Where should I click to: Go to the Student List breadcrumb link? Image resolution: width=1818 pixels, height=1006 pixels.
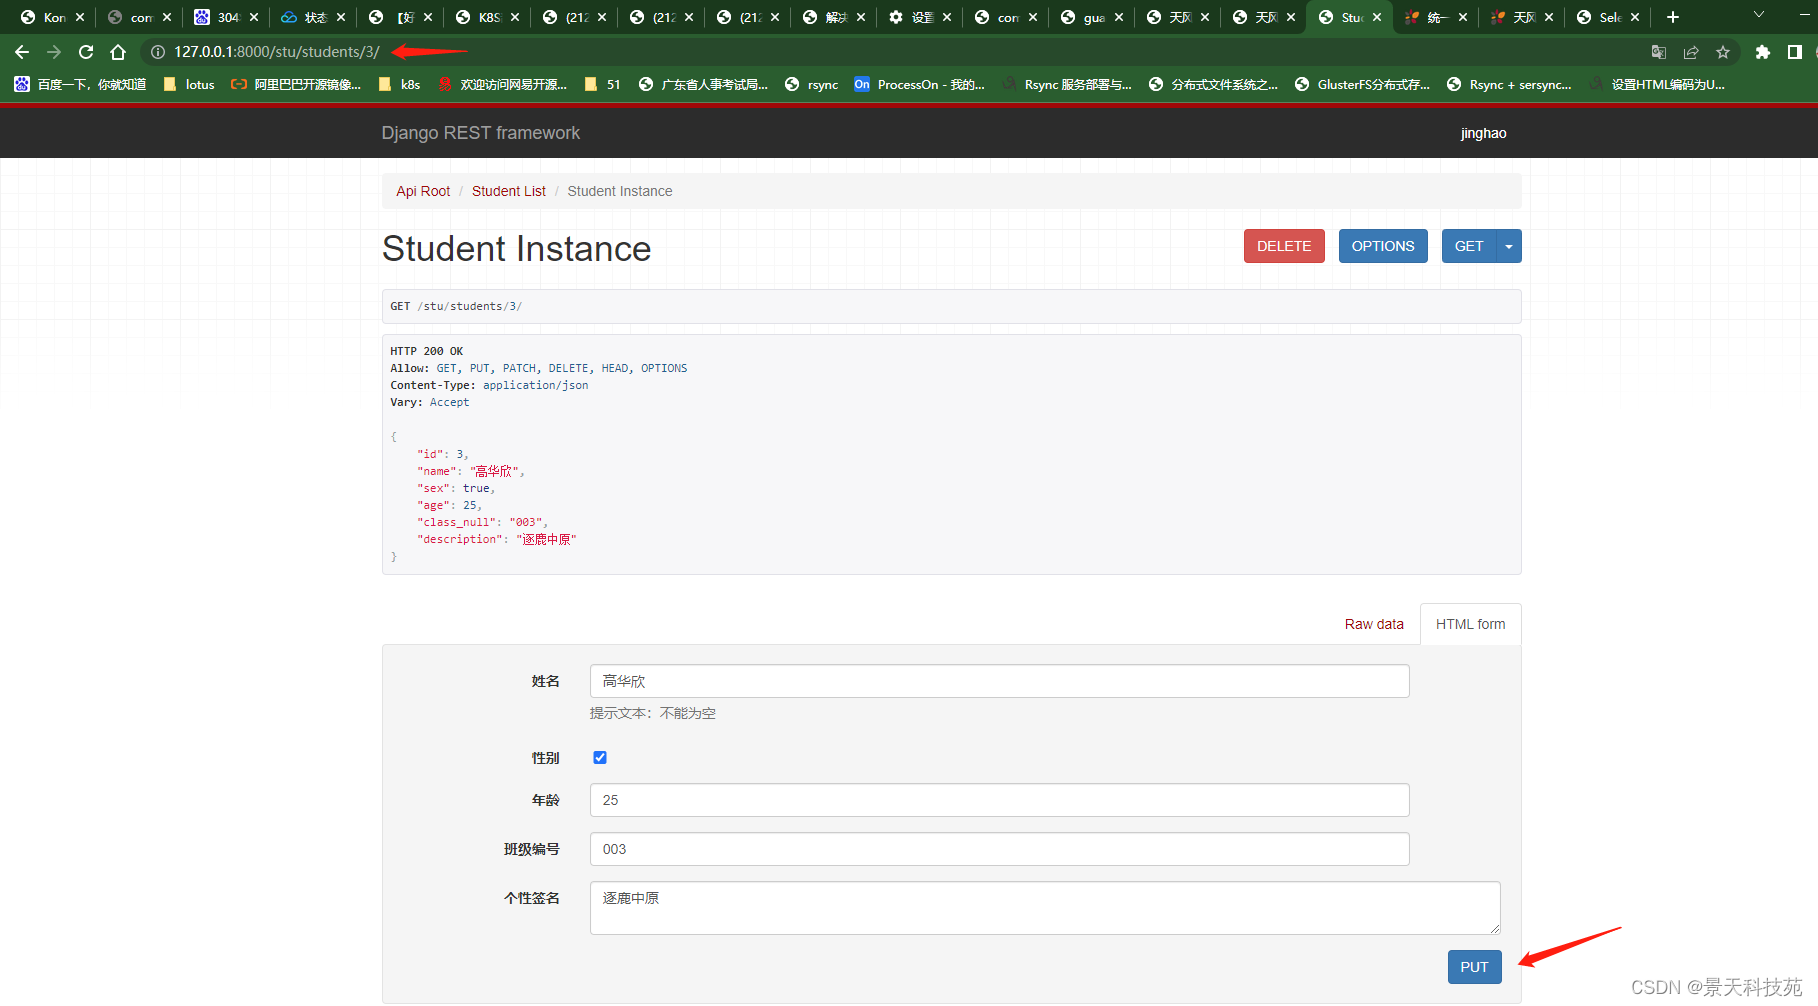509,191
